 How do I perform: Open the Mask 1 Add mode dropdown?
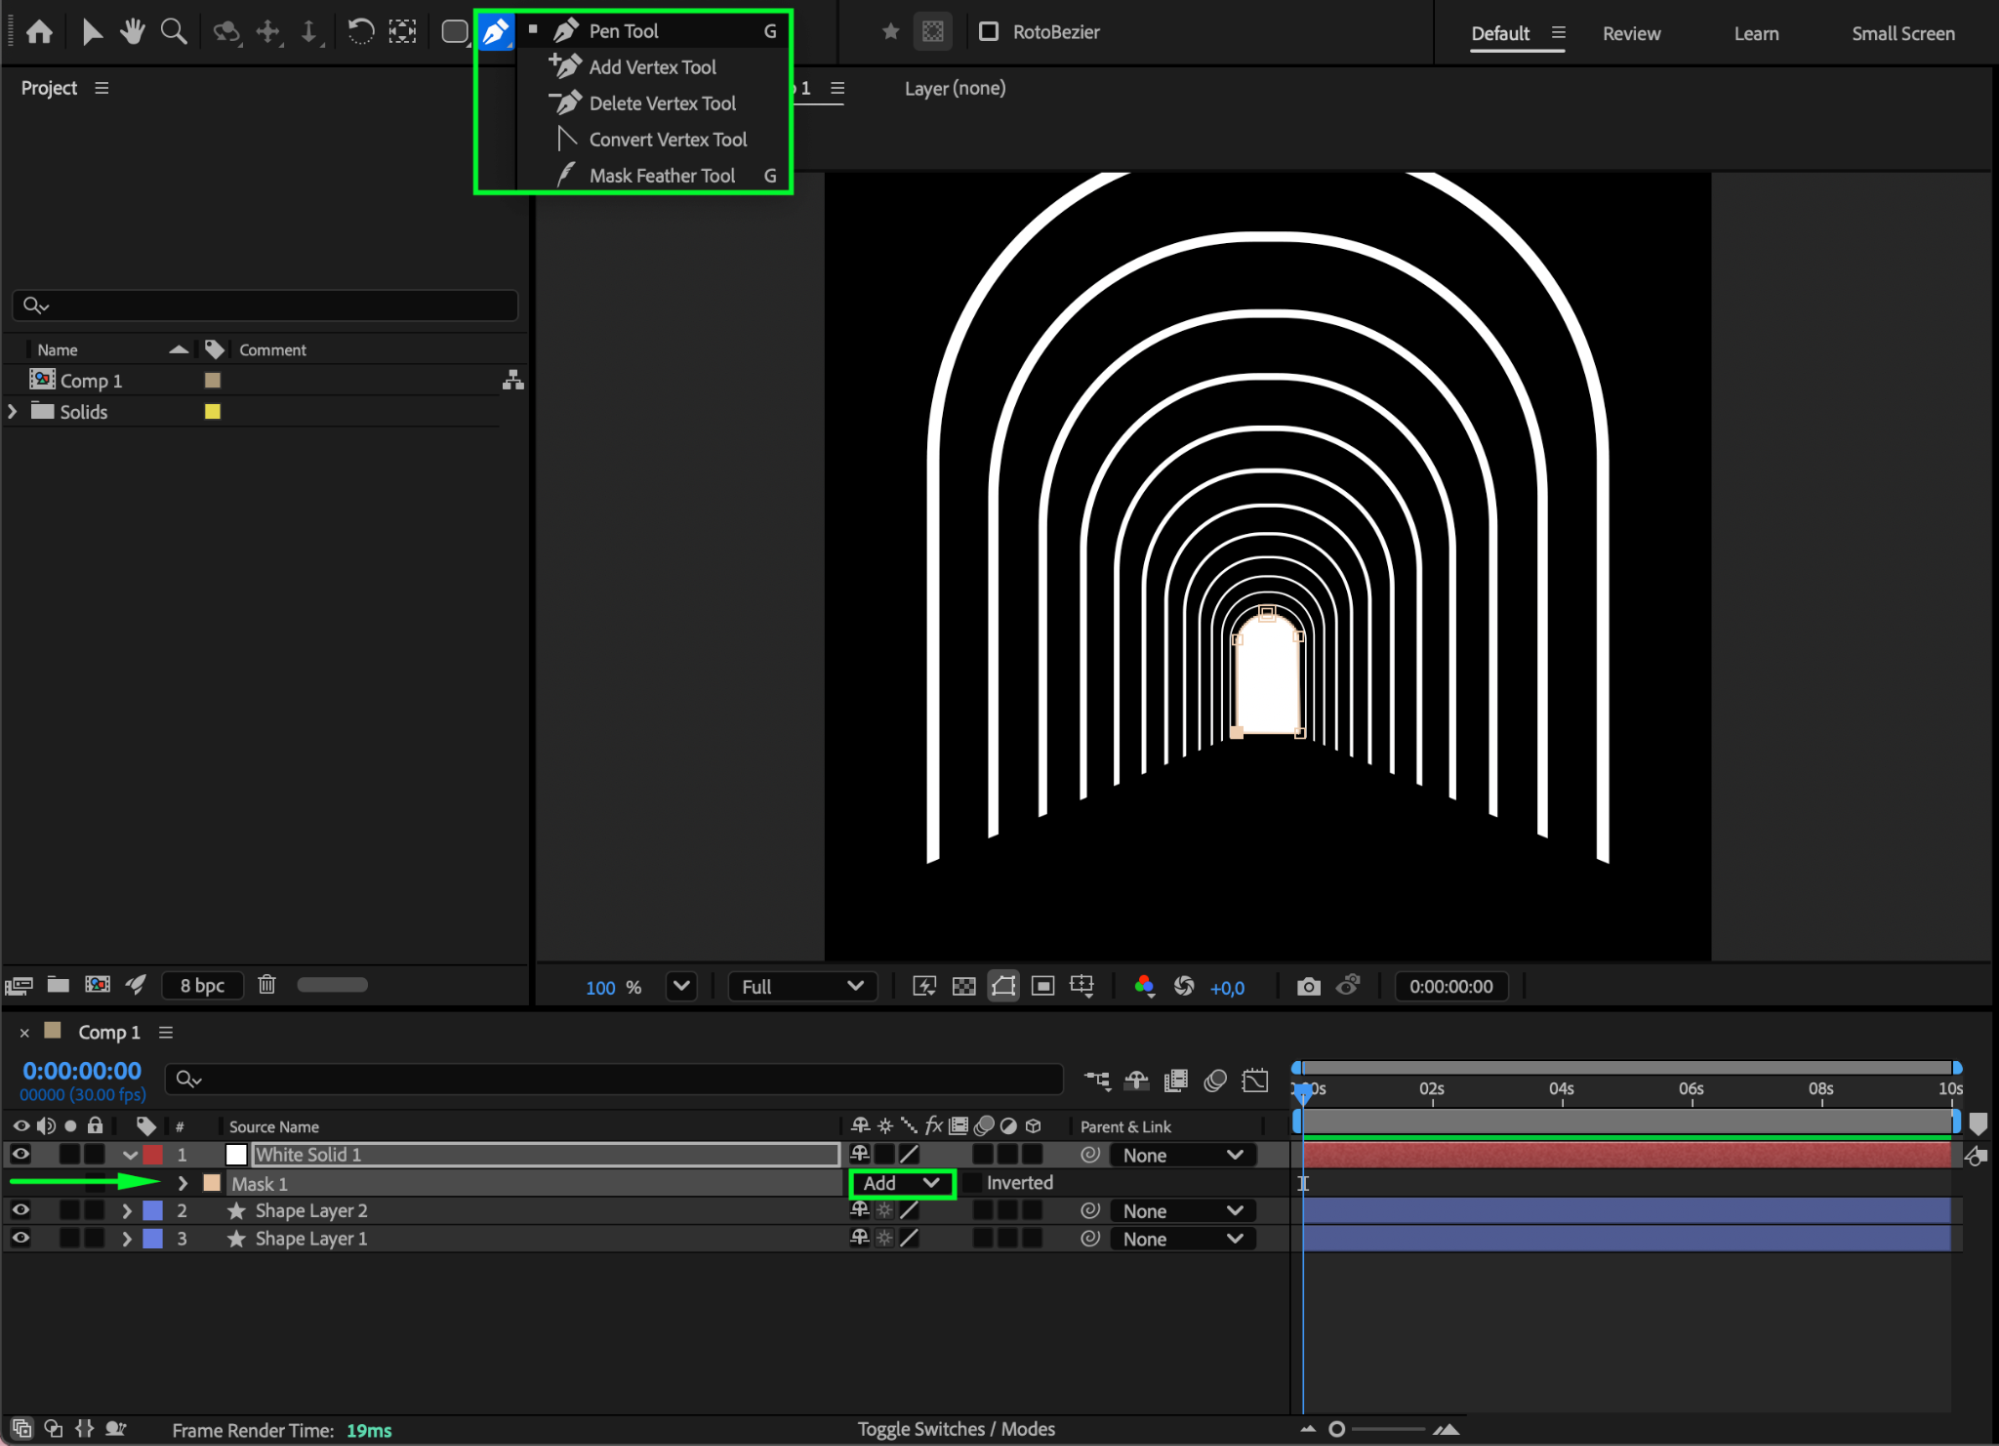[902, 1183]
